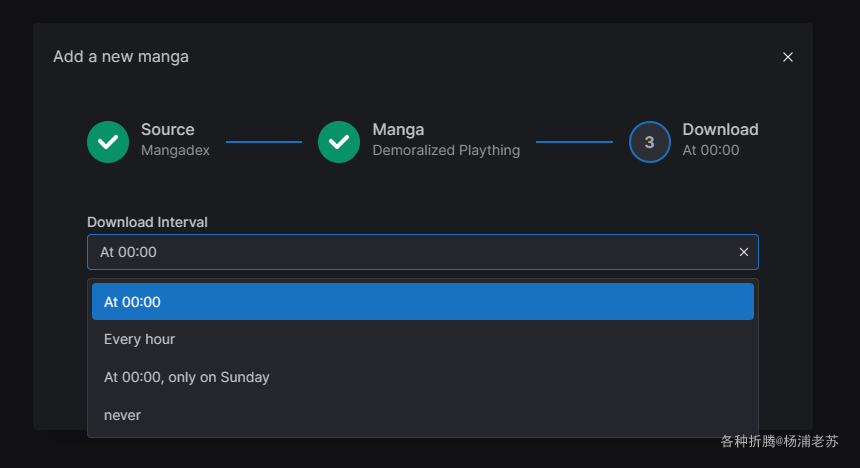Clear the Download Interval field with its X icon
This screenshot has height=468, width=860.
pyautogui.click(x=744, y=252)
